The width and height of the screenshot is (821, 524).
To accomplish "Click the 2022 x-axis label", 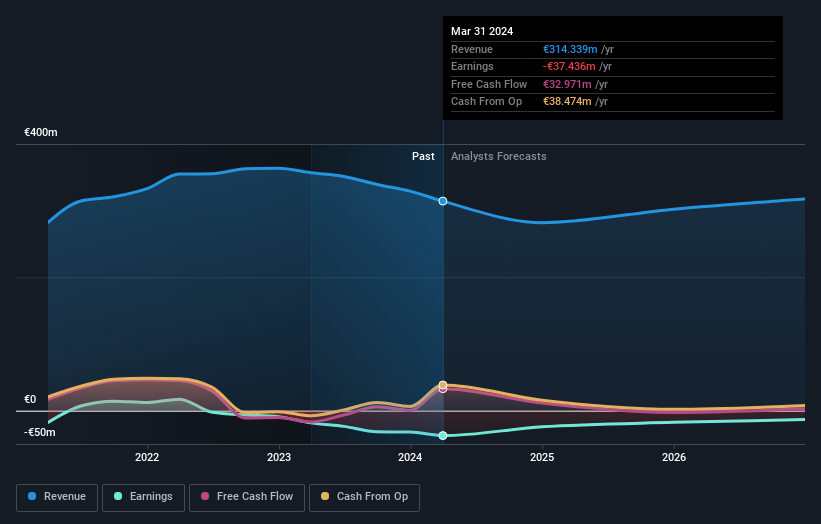I will [147, 457].
